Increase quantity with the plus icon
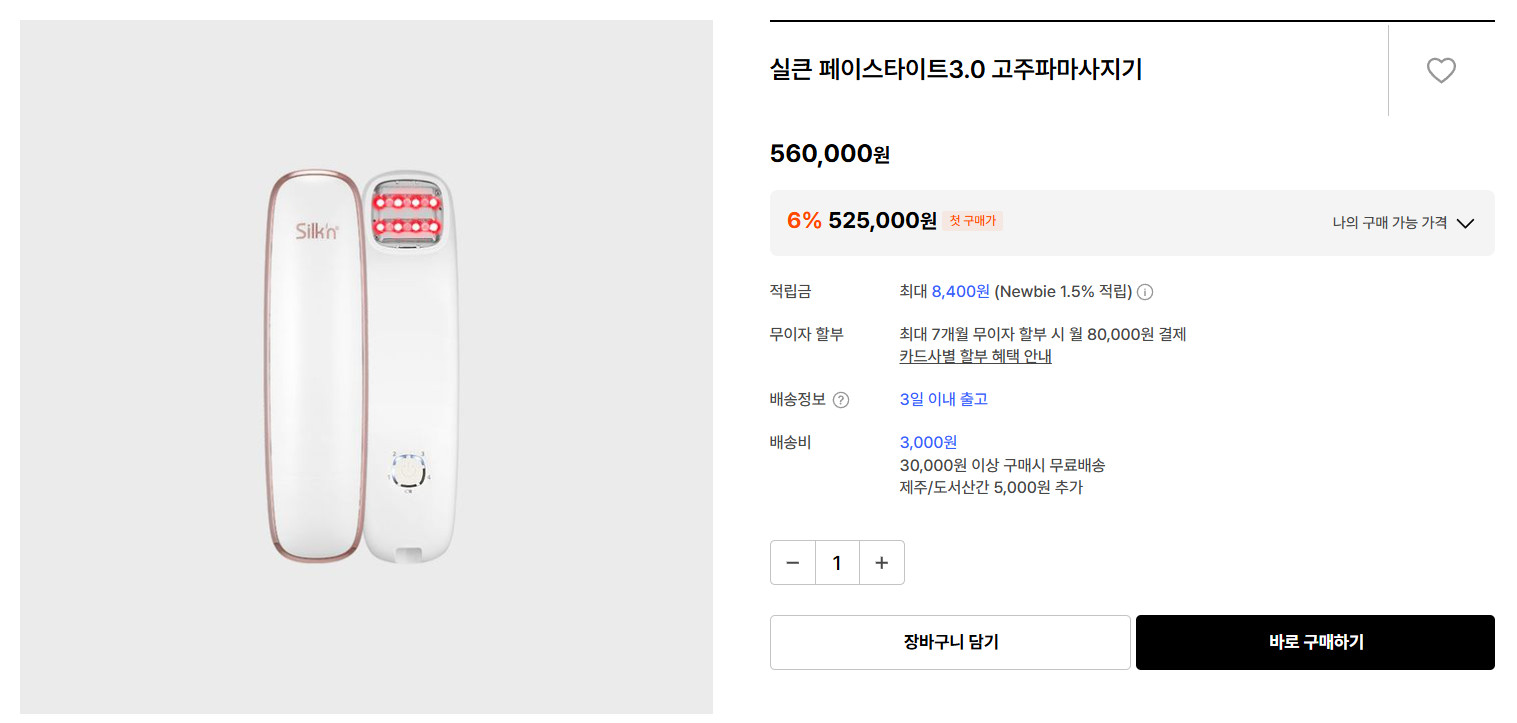The width and height of the screenshot is (1517, 723). pyautogui.click(x=881, y=562)
